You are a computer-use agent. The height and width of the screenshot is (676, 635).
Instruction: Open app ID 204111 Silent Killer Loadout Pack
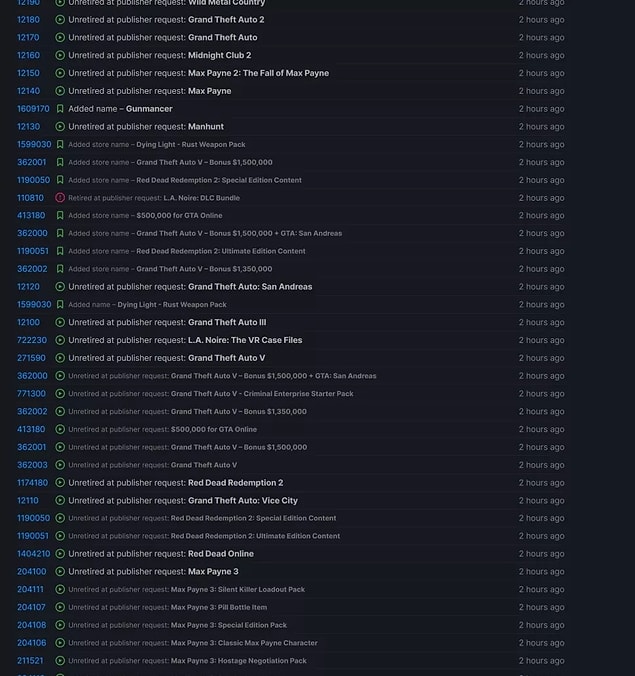tap(30, 589)
